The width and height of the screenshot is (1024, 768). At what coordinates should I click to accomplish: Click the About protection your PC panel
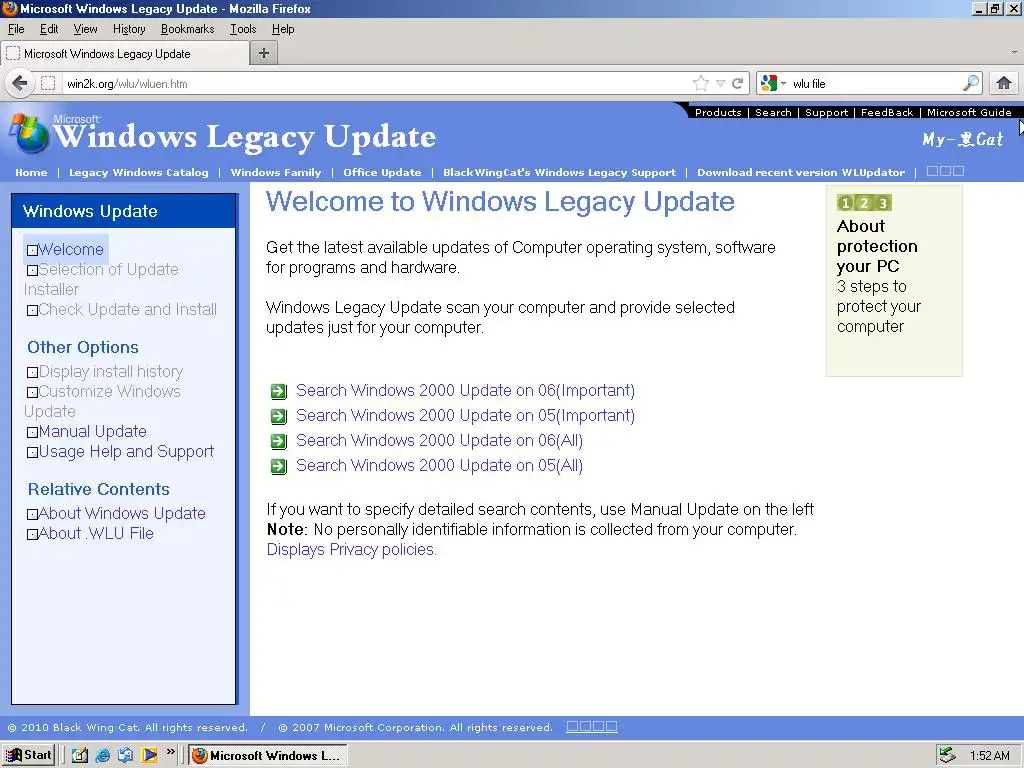pyautogui.click(x=894, y=281)
